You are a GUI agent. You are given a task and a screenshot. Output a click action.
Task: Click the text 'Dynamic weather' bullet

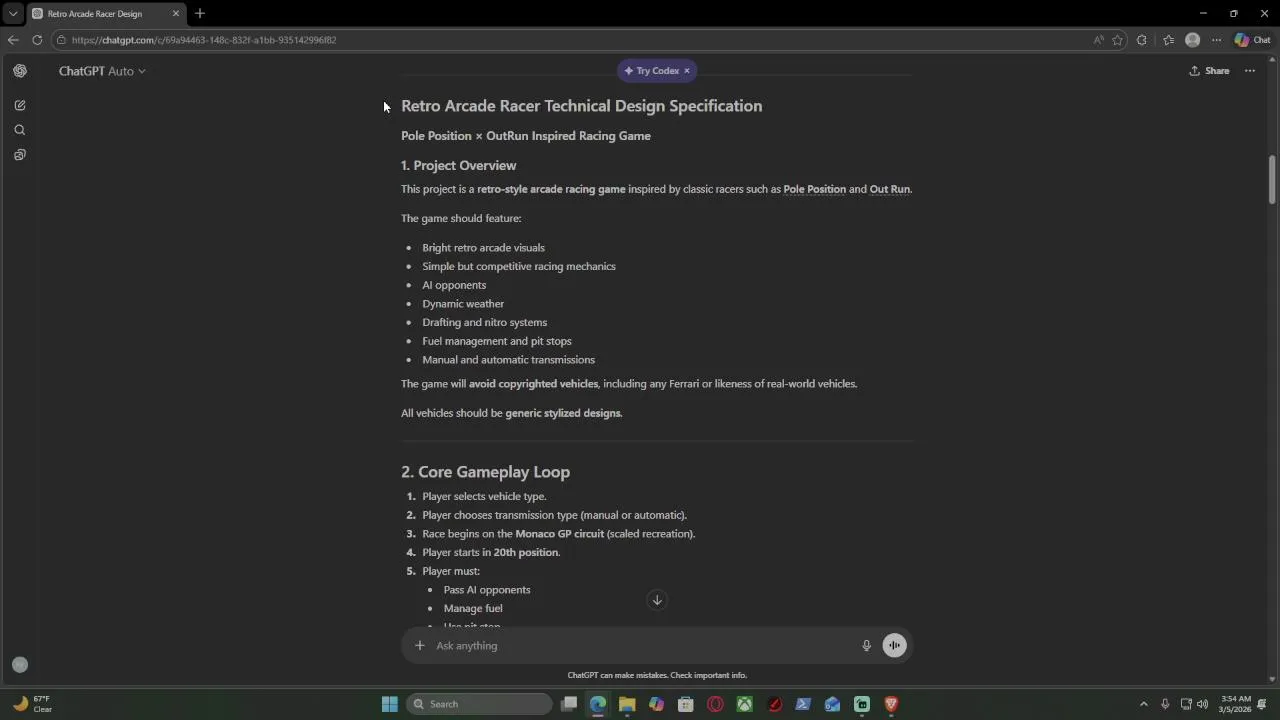(x=463, y=304)
